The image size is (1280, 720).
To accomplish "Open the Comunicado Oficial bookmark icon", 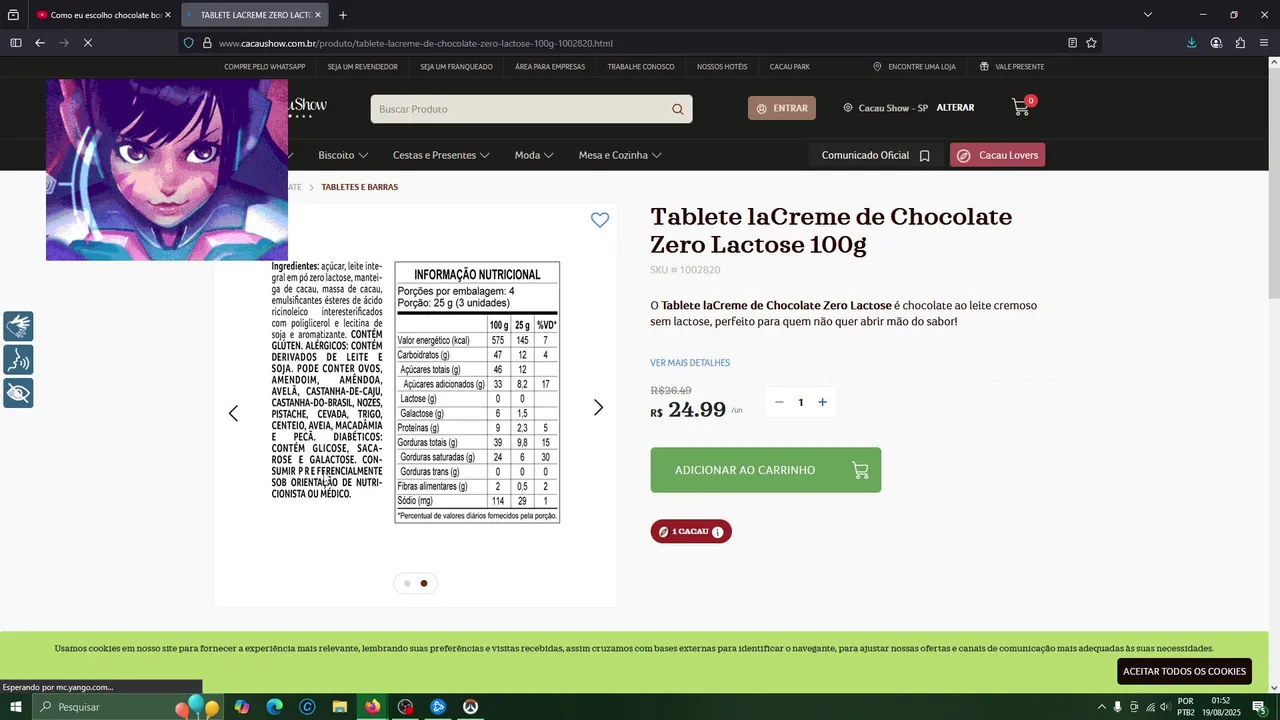I will pos(925,156).
